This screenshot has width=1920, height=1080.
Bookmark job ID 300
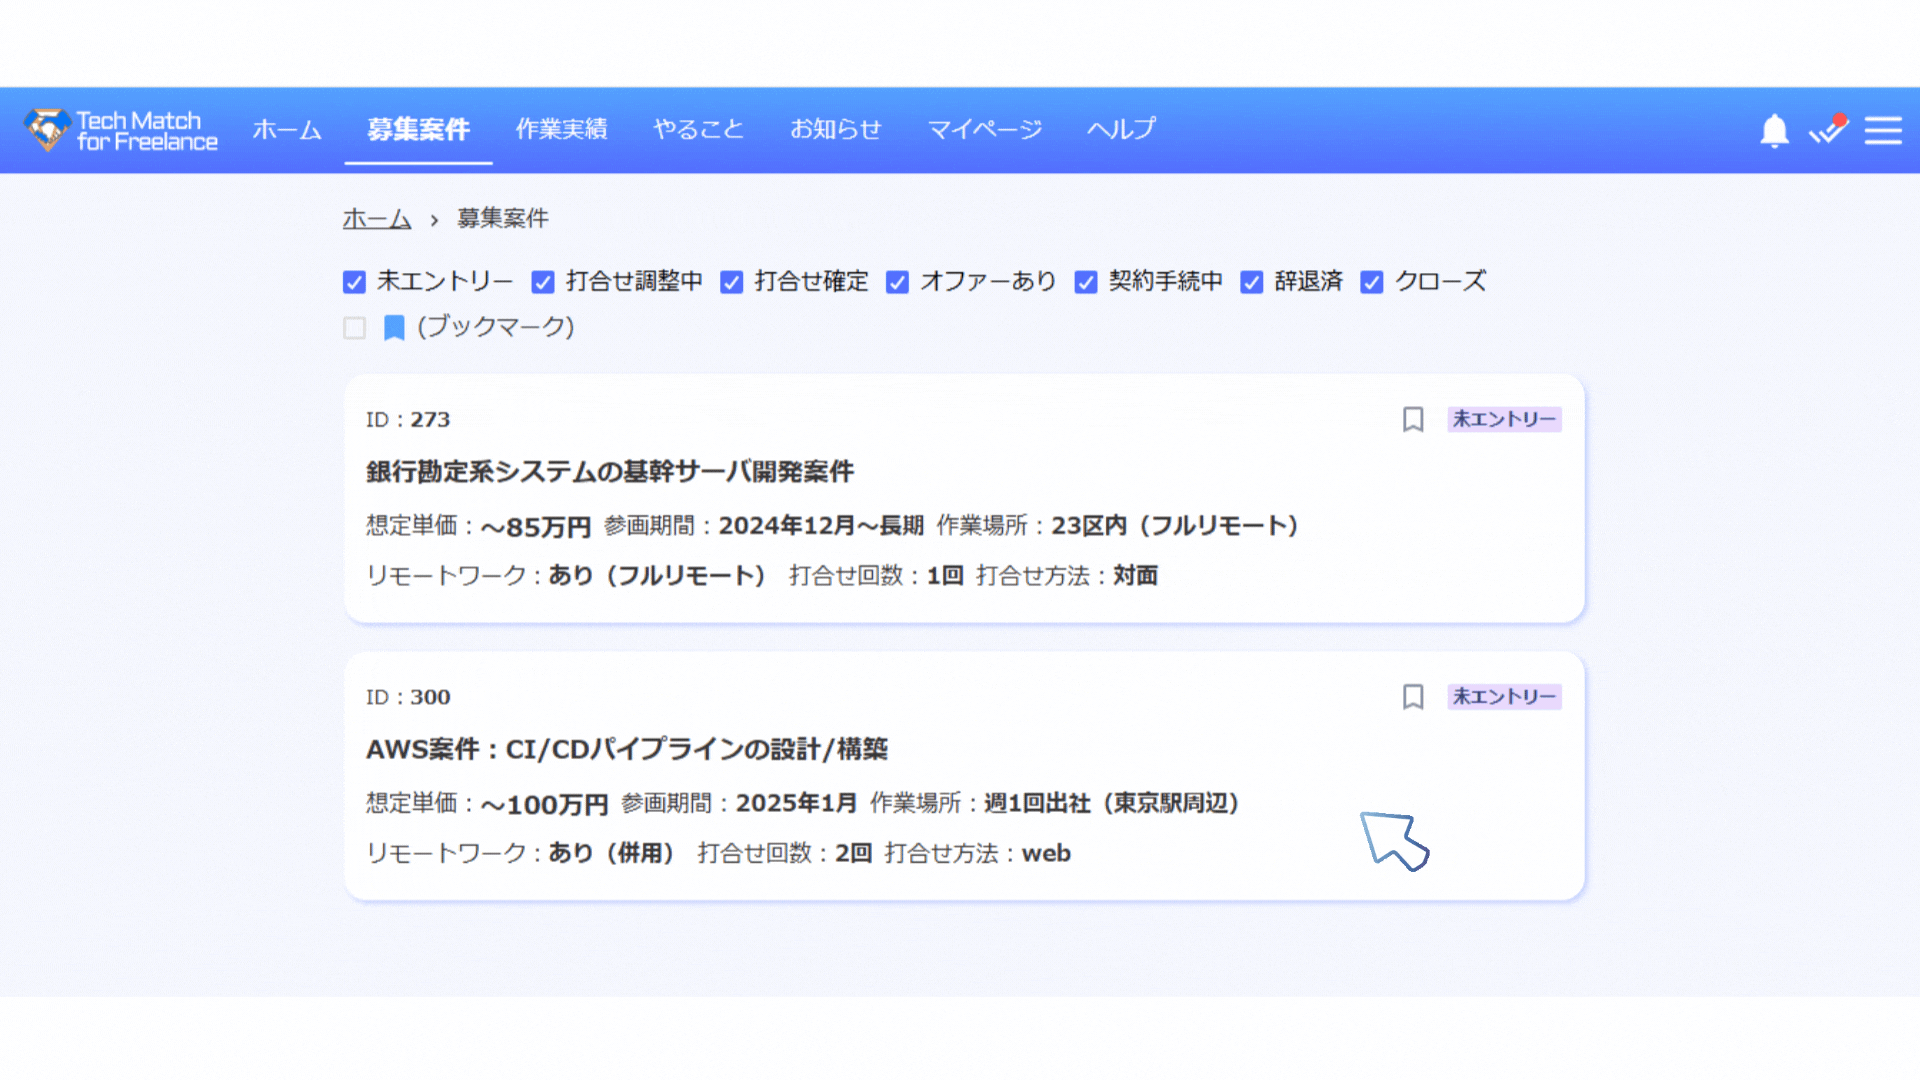pos(1413,697)
